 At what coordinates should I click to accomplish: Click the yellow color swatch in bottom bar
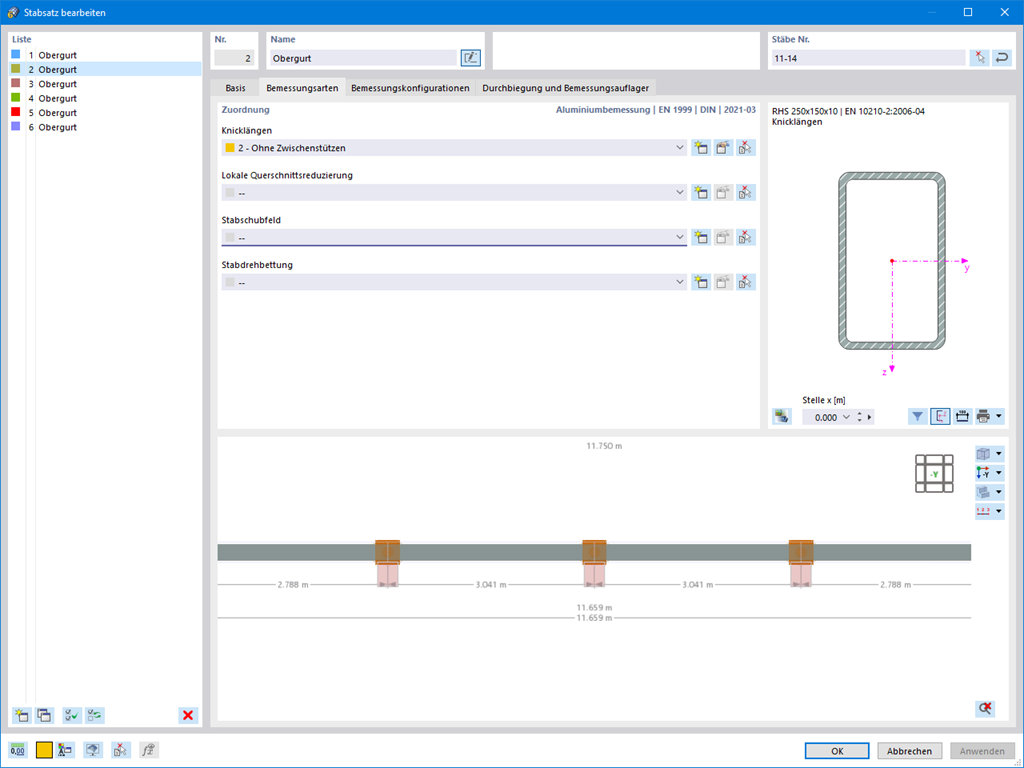click(44, 750)
